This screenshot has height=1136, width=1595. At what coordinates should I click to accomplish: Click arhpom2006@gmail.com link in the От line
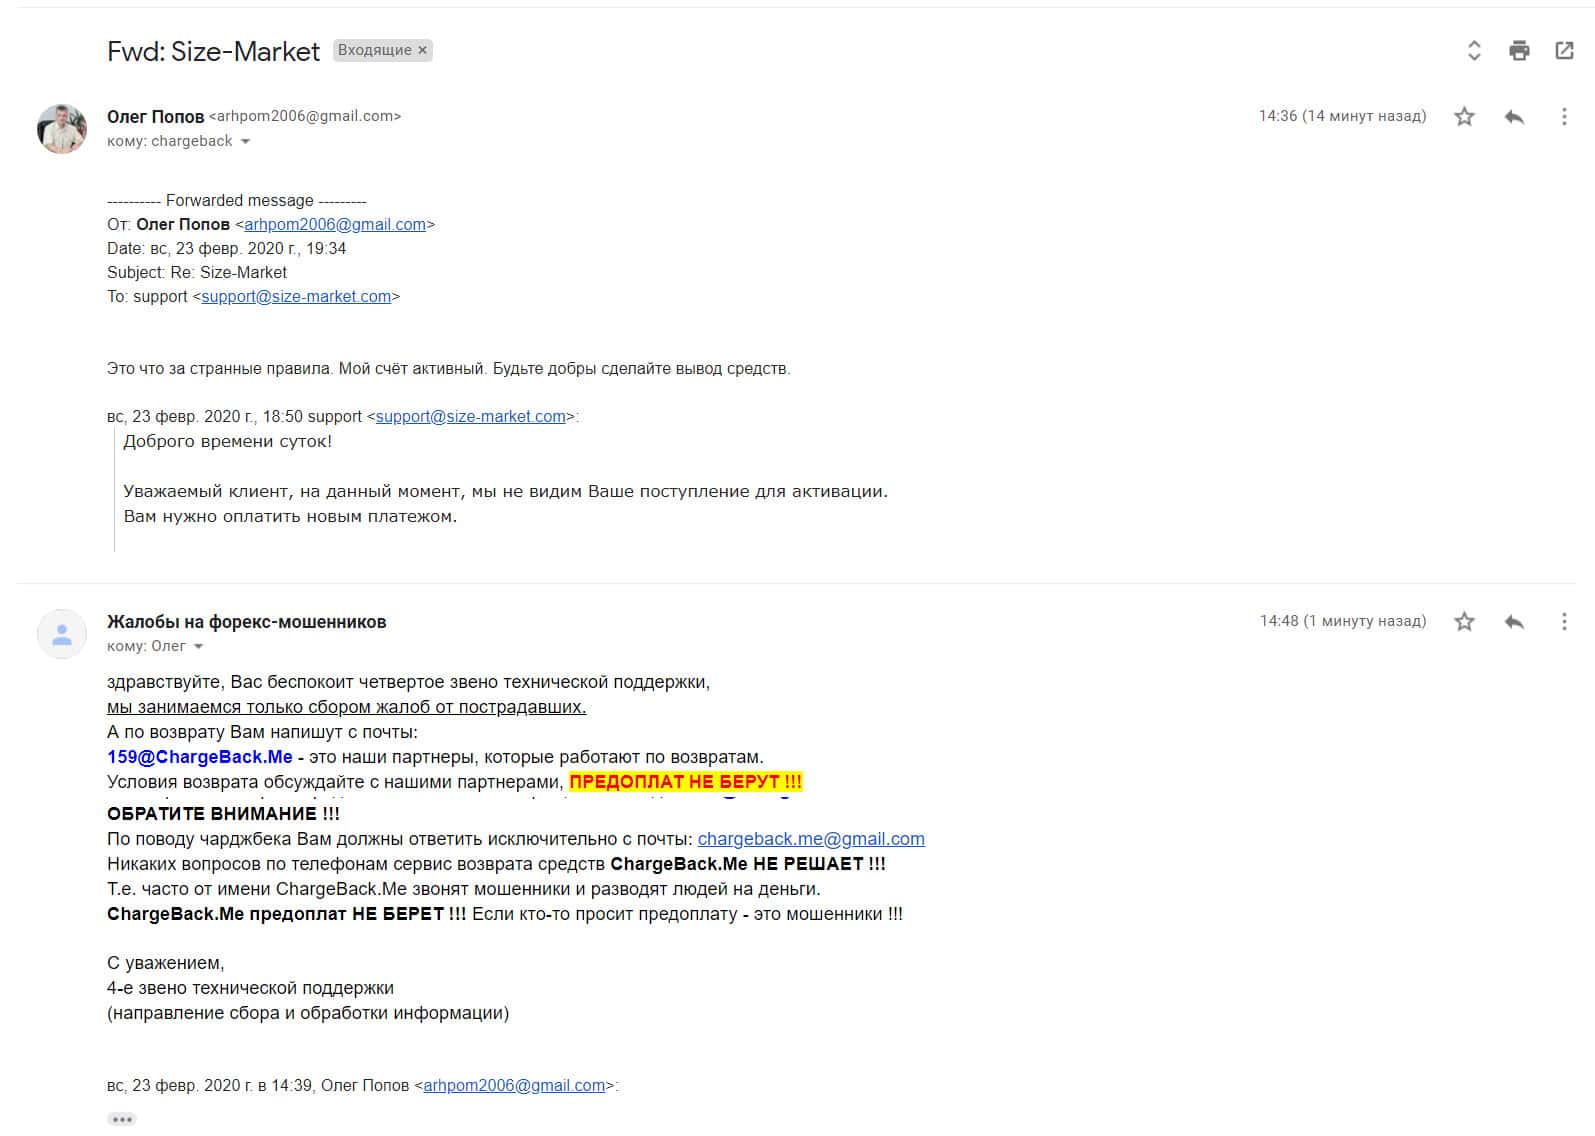(x=335, y=225)
